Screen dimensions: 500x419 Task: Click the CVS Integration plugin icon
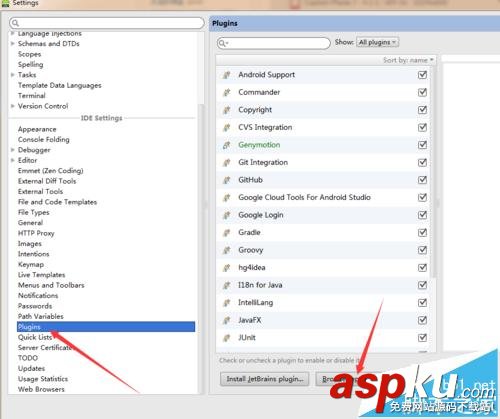(227, 127)
